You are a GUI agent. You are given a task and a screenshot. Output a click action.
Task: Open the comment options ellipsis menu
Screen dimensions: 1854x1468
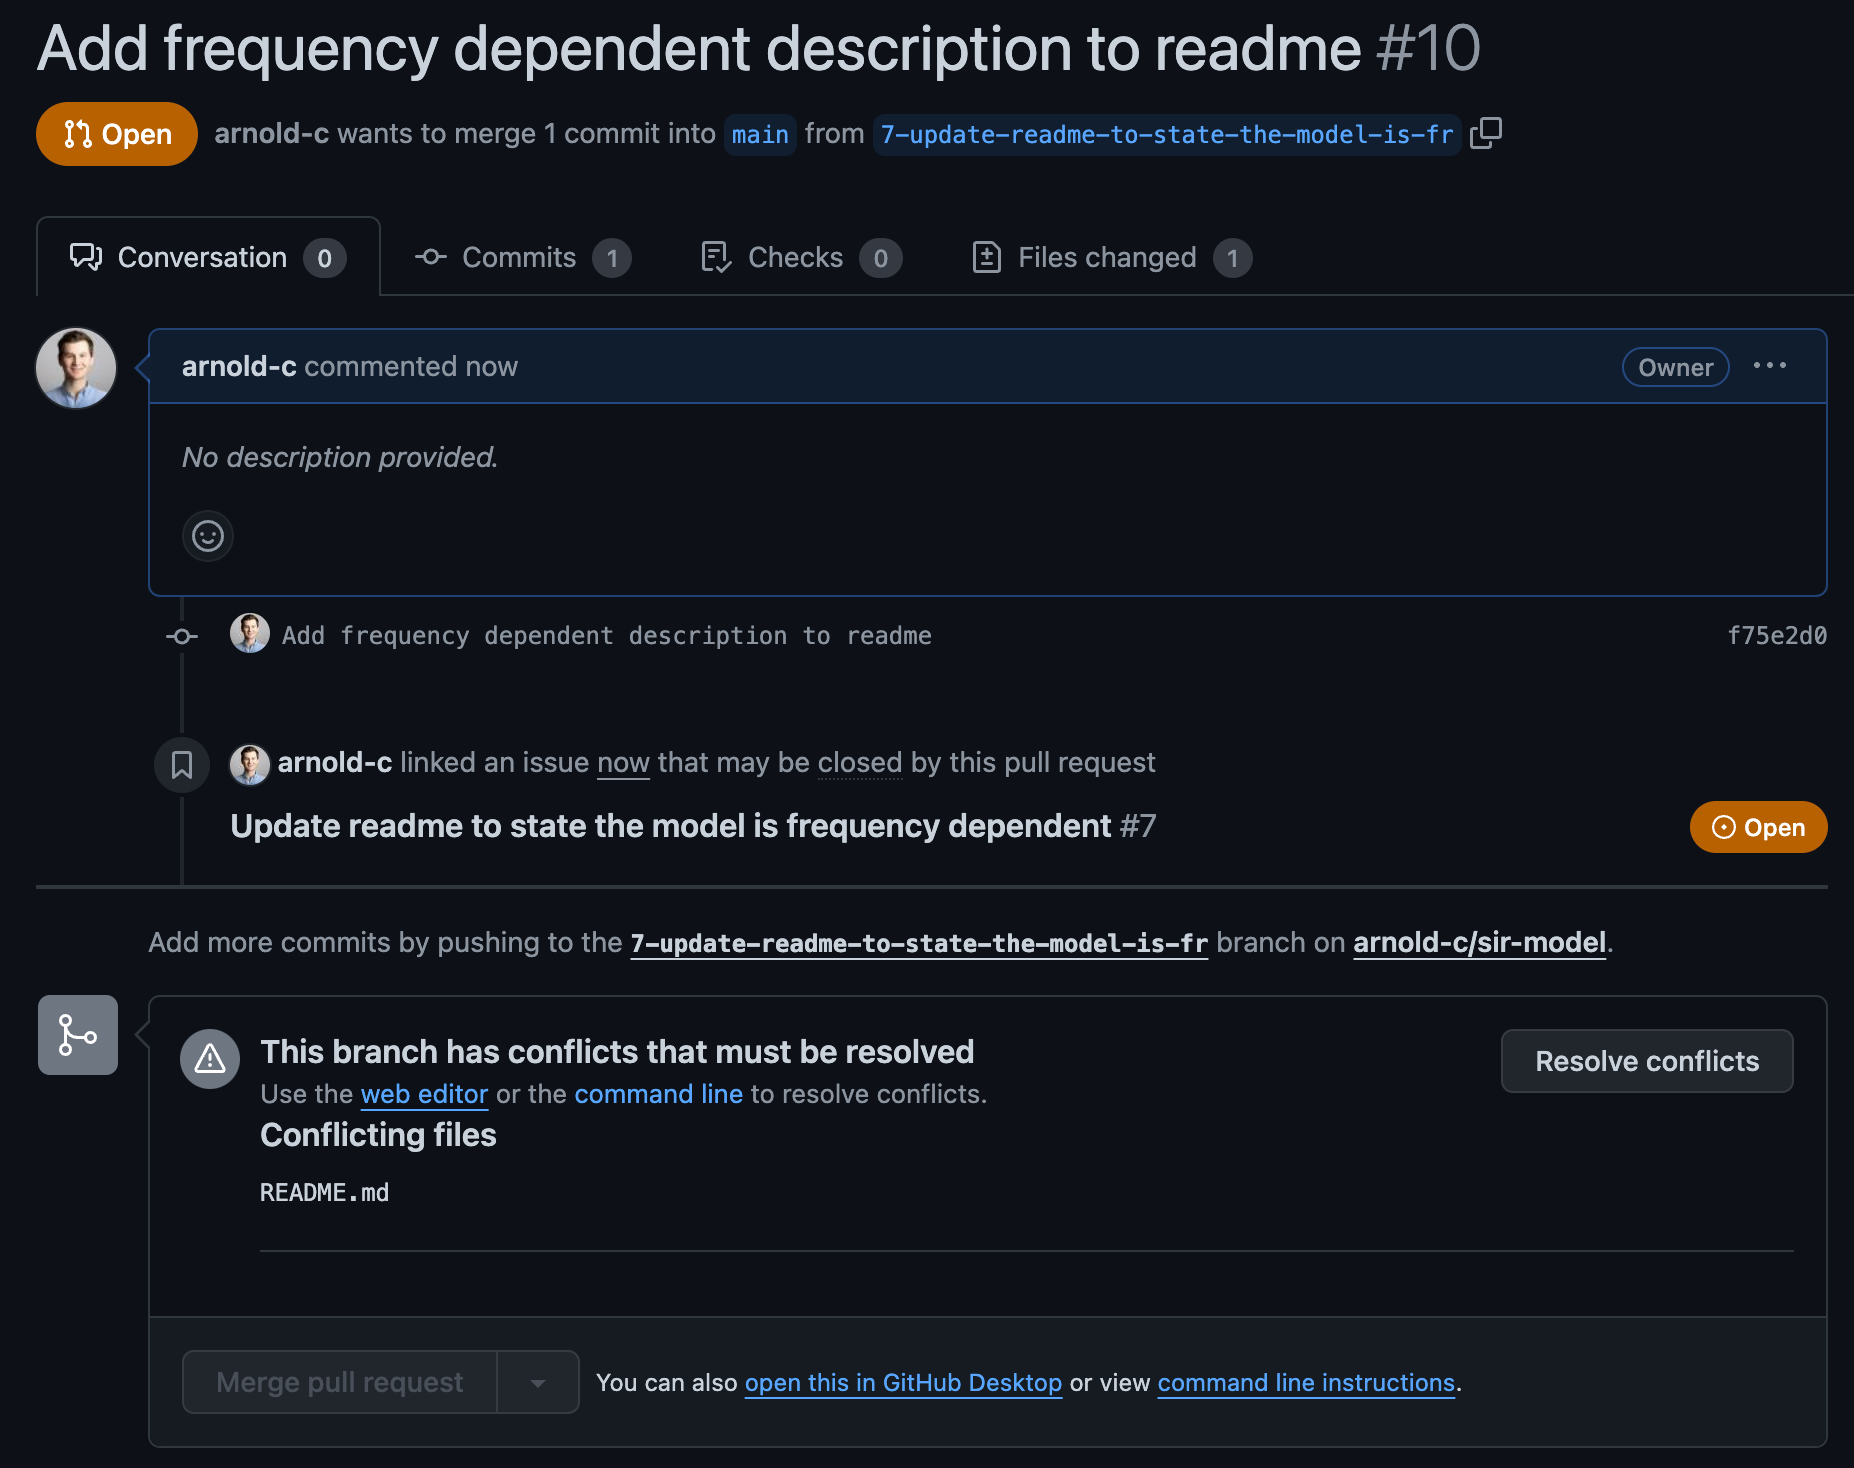coord(1769,366)
